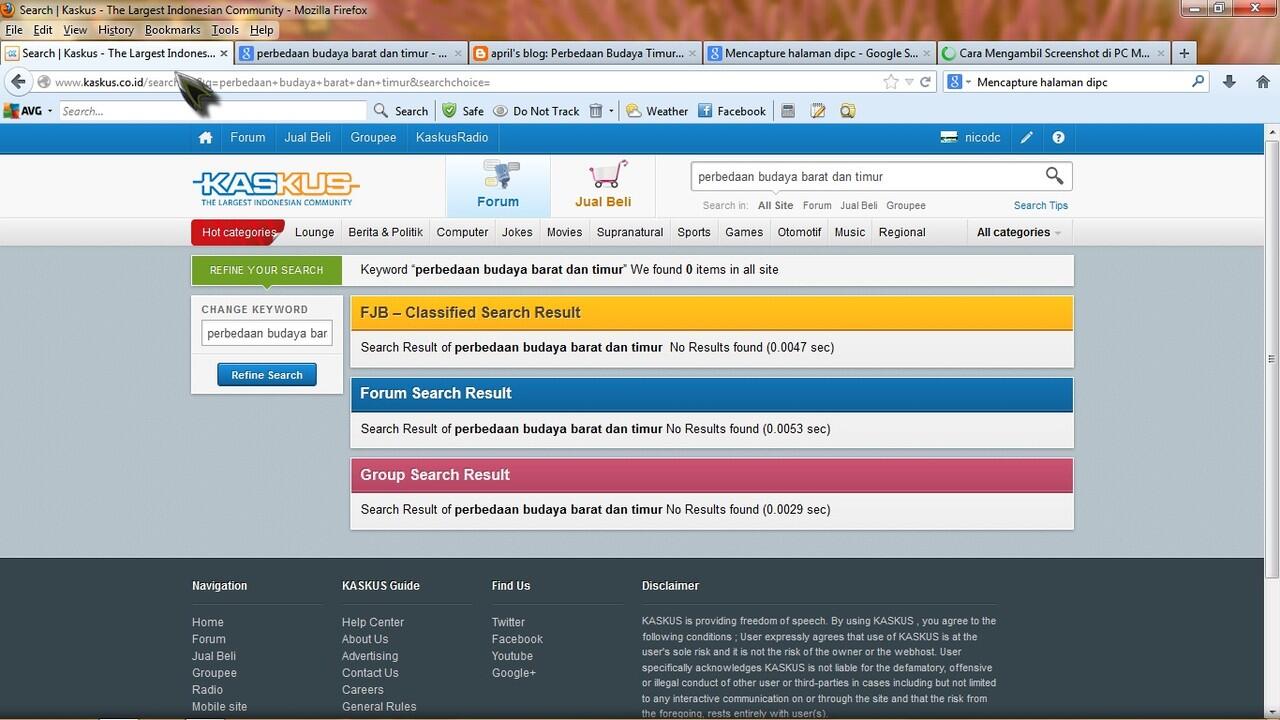The height and width of the screenshot is (720, 1280).
Task: Reload the page with the refresh icon
Action: point(926,82)
